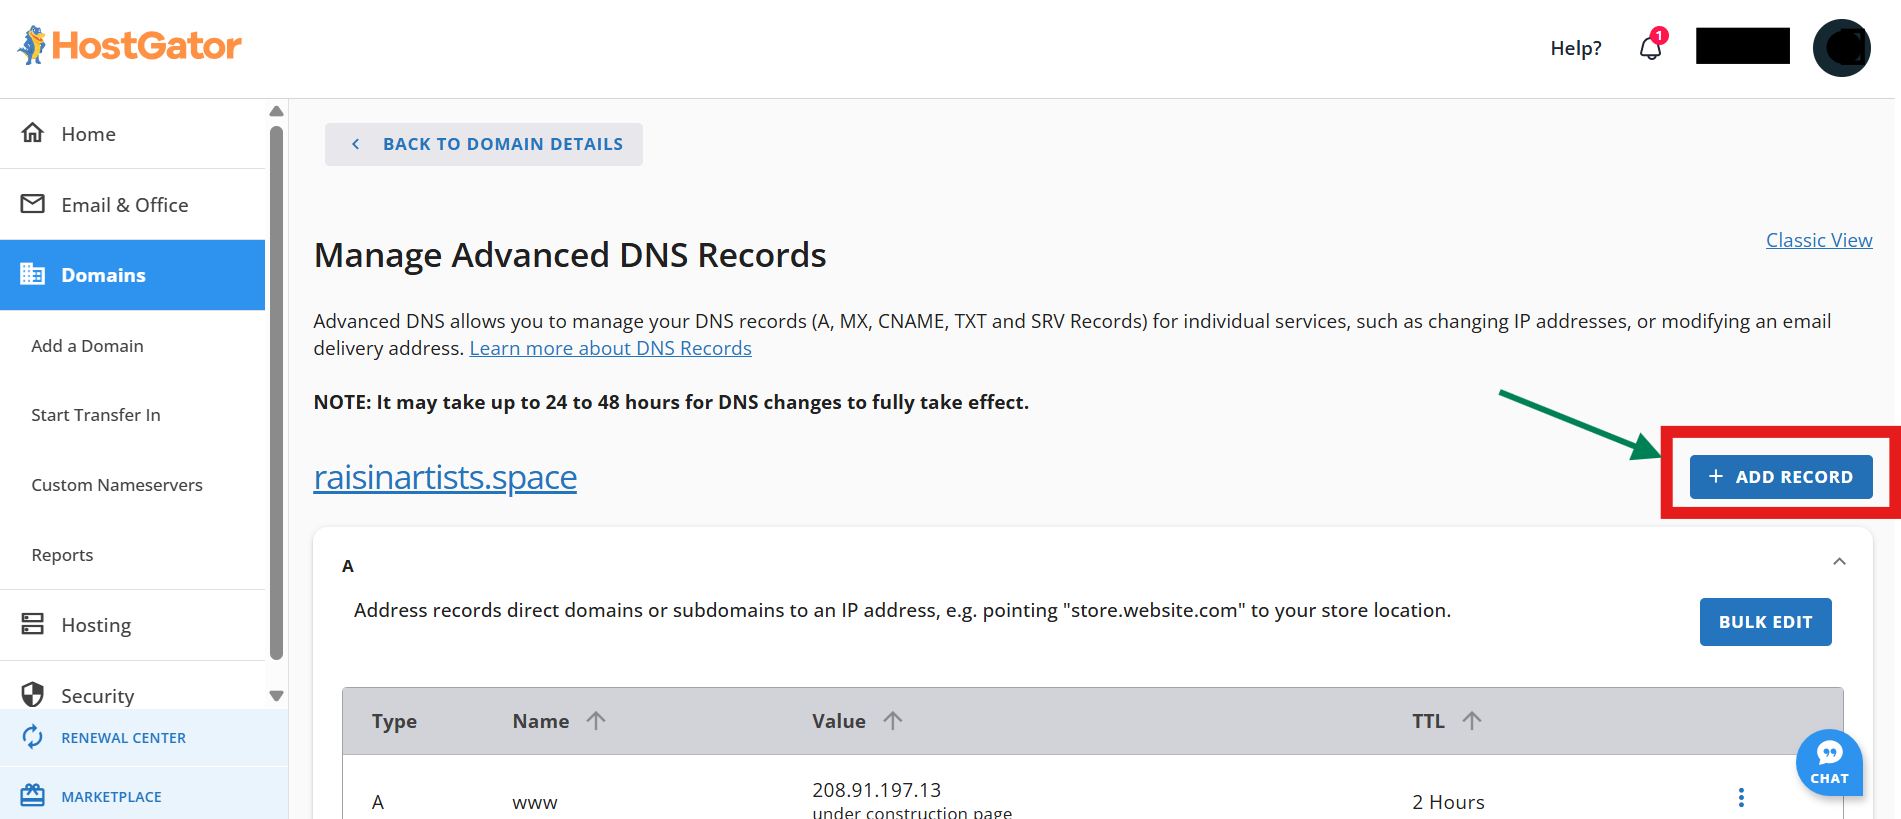Click the Security shield icon

point(33,694)
